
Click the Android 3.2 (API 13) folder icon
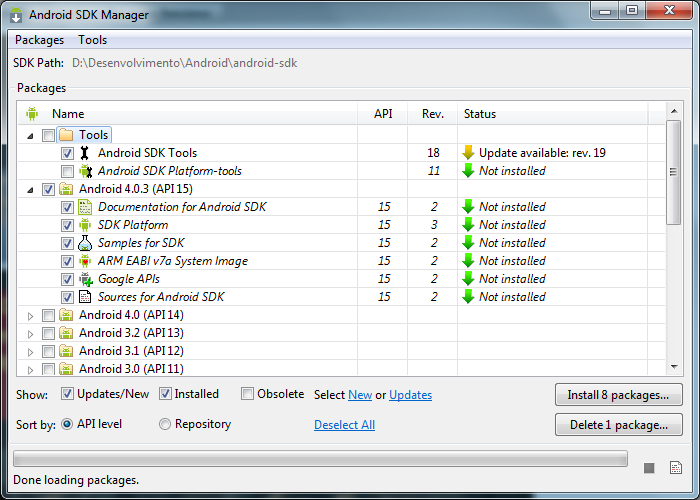pos(66,333)
